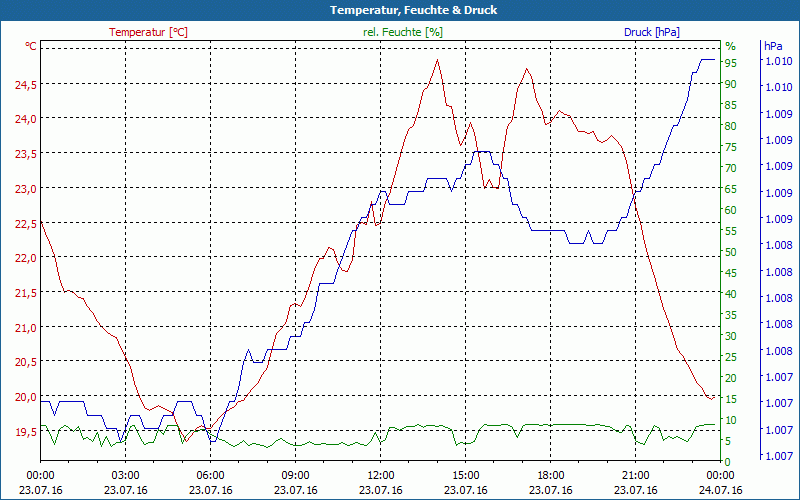Click the '18:00' time axis label

tap(551, 476)
